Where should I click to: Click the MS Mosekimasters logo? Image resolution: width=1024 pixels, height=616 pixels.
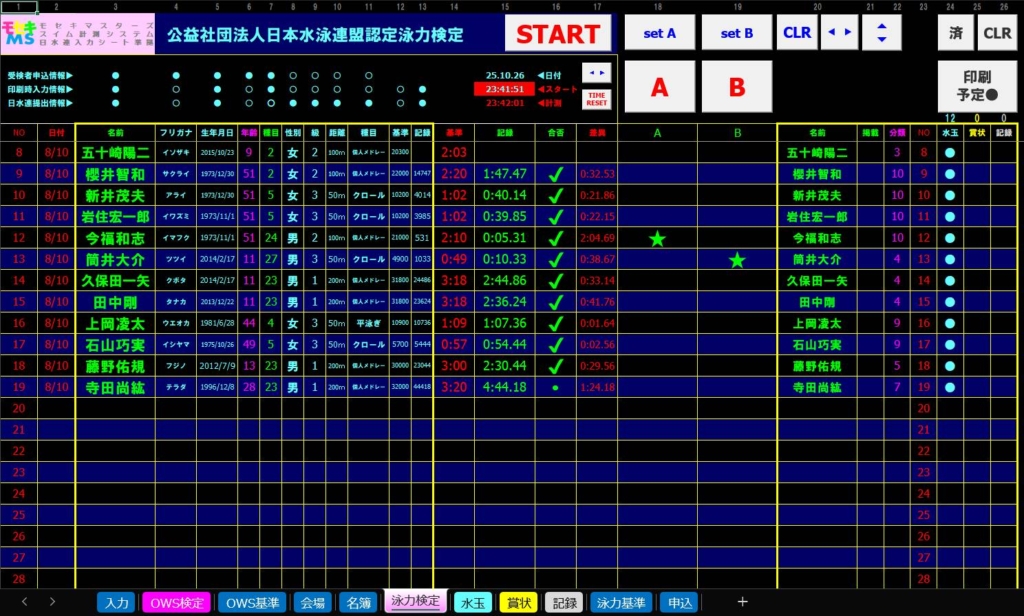point(19,34)
